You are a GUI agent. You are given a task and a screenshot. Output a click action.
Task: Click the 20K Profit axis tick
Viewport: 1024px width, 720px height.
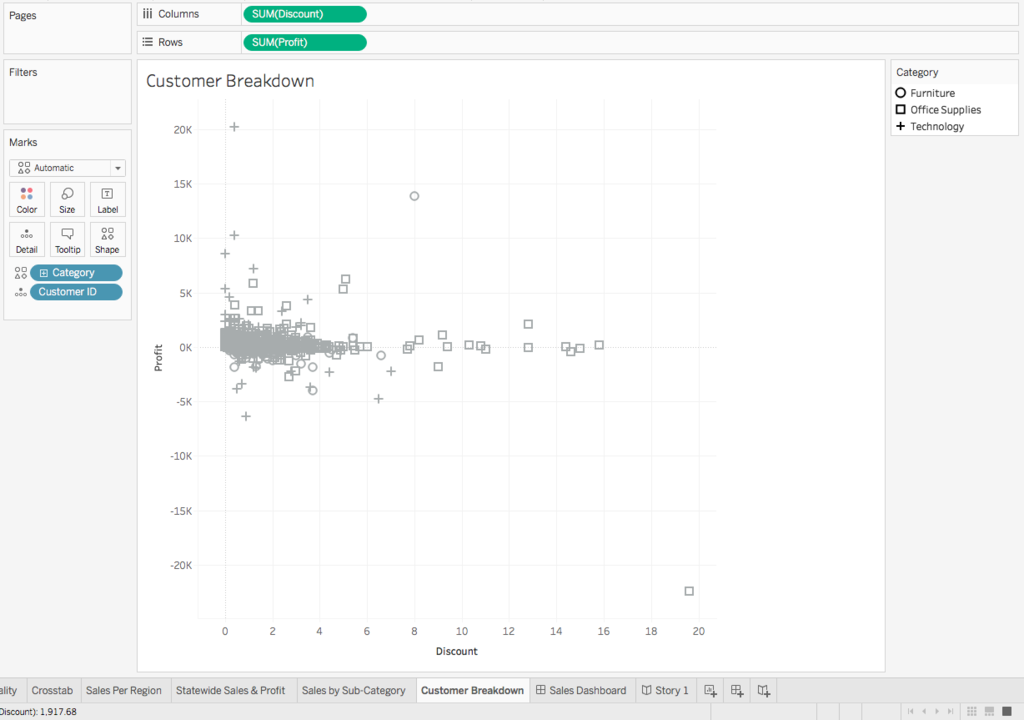point(183,130)
